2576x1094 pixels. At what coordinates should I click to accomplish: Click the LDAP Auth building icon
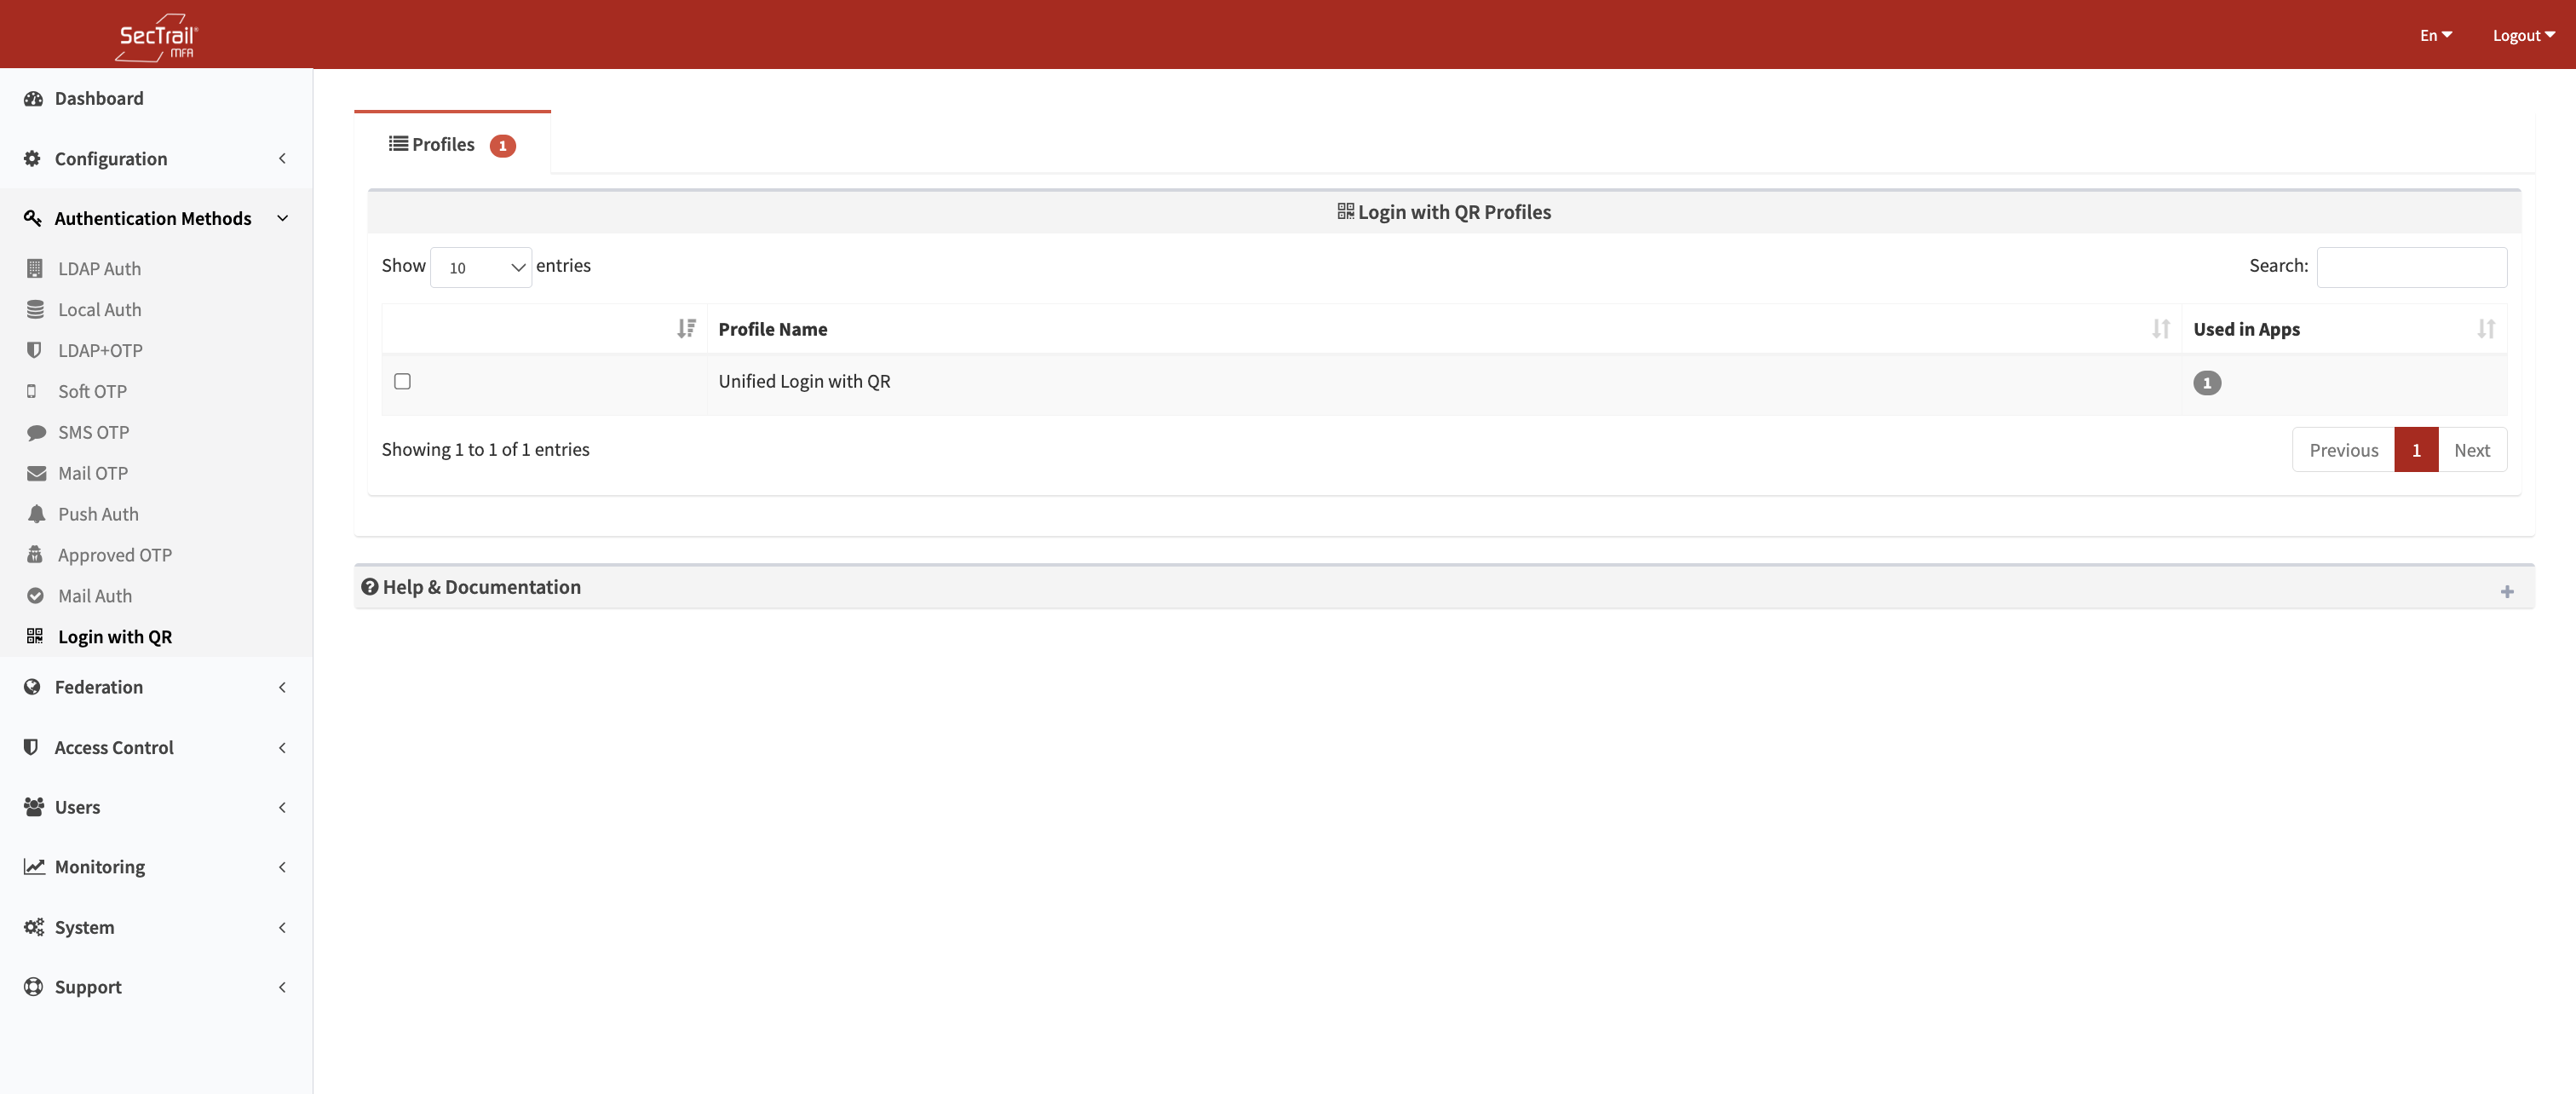pos(35,268)
